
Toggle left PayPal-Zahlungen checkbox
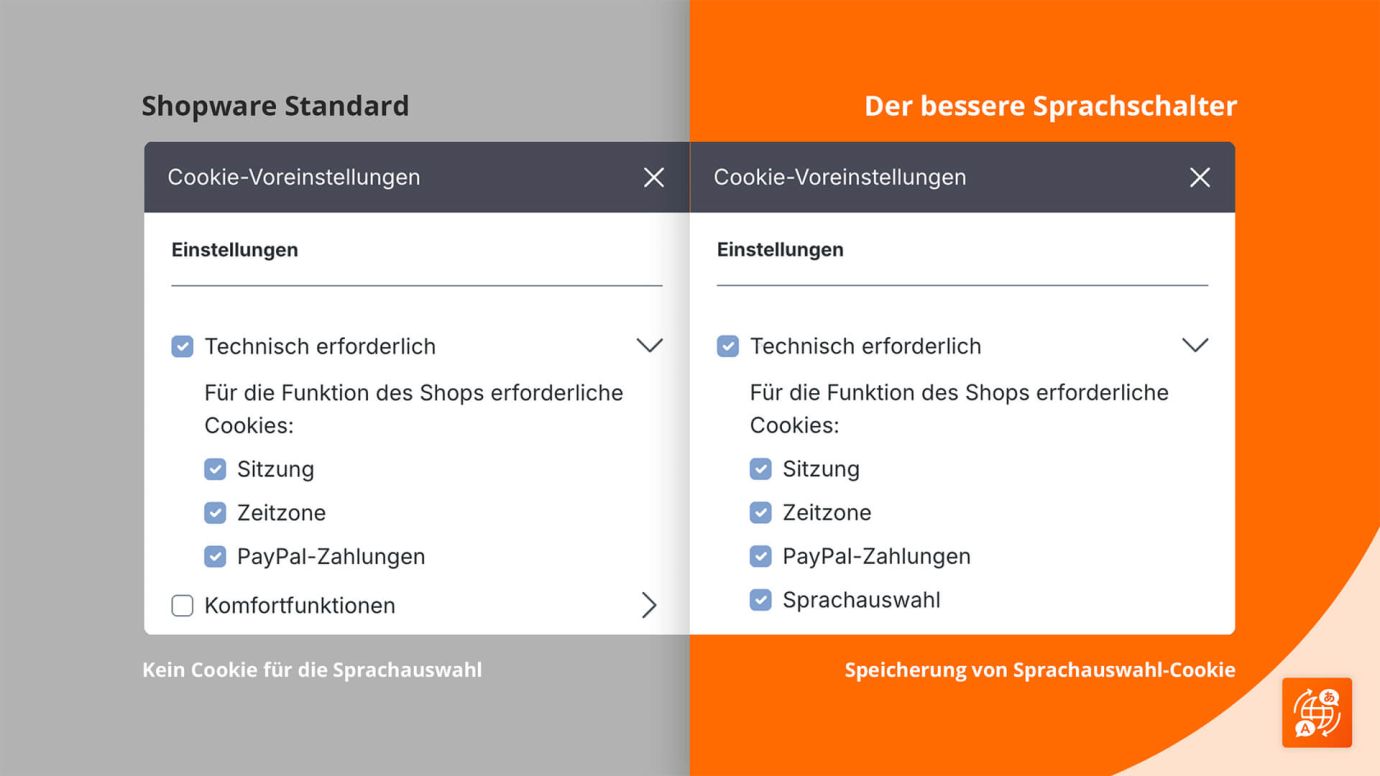point(215,556)
